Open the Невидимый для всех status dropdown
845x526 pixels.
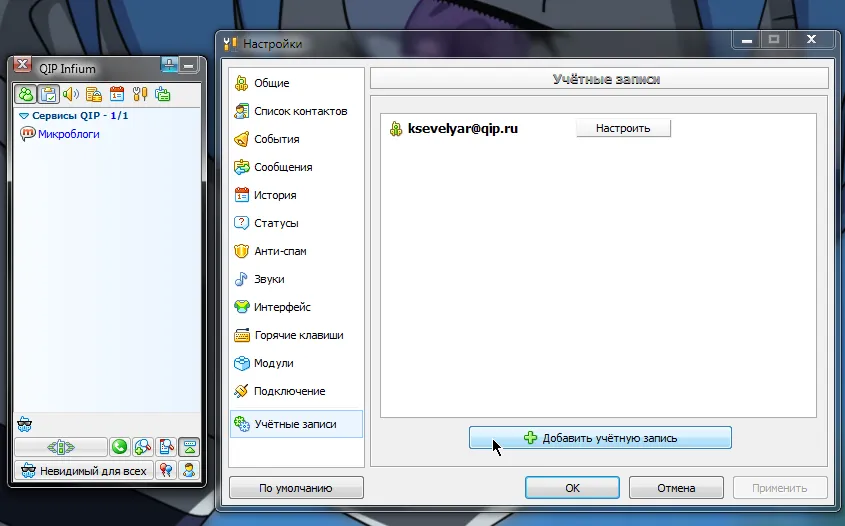[84, 470]
